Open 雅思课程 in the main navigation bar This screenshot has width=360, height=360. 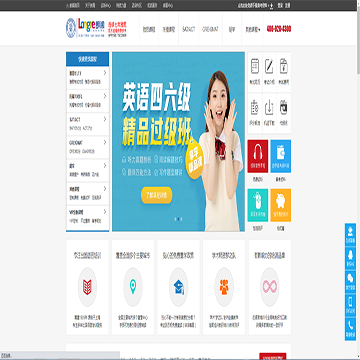coord(149,29)
